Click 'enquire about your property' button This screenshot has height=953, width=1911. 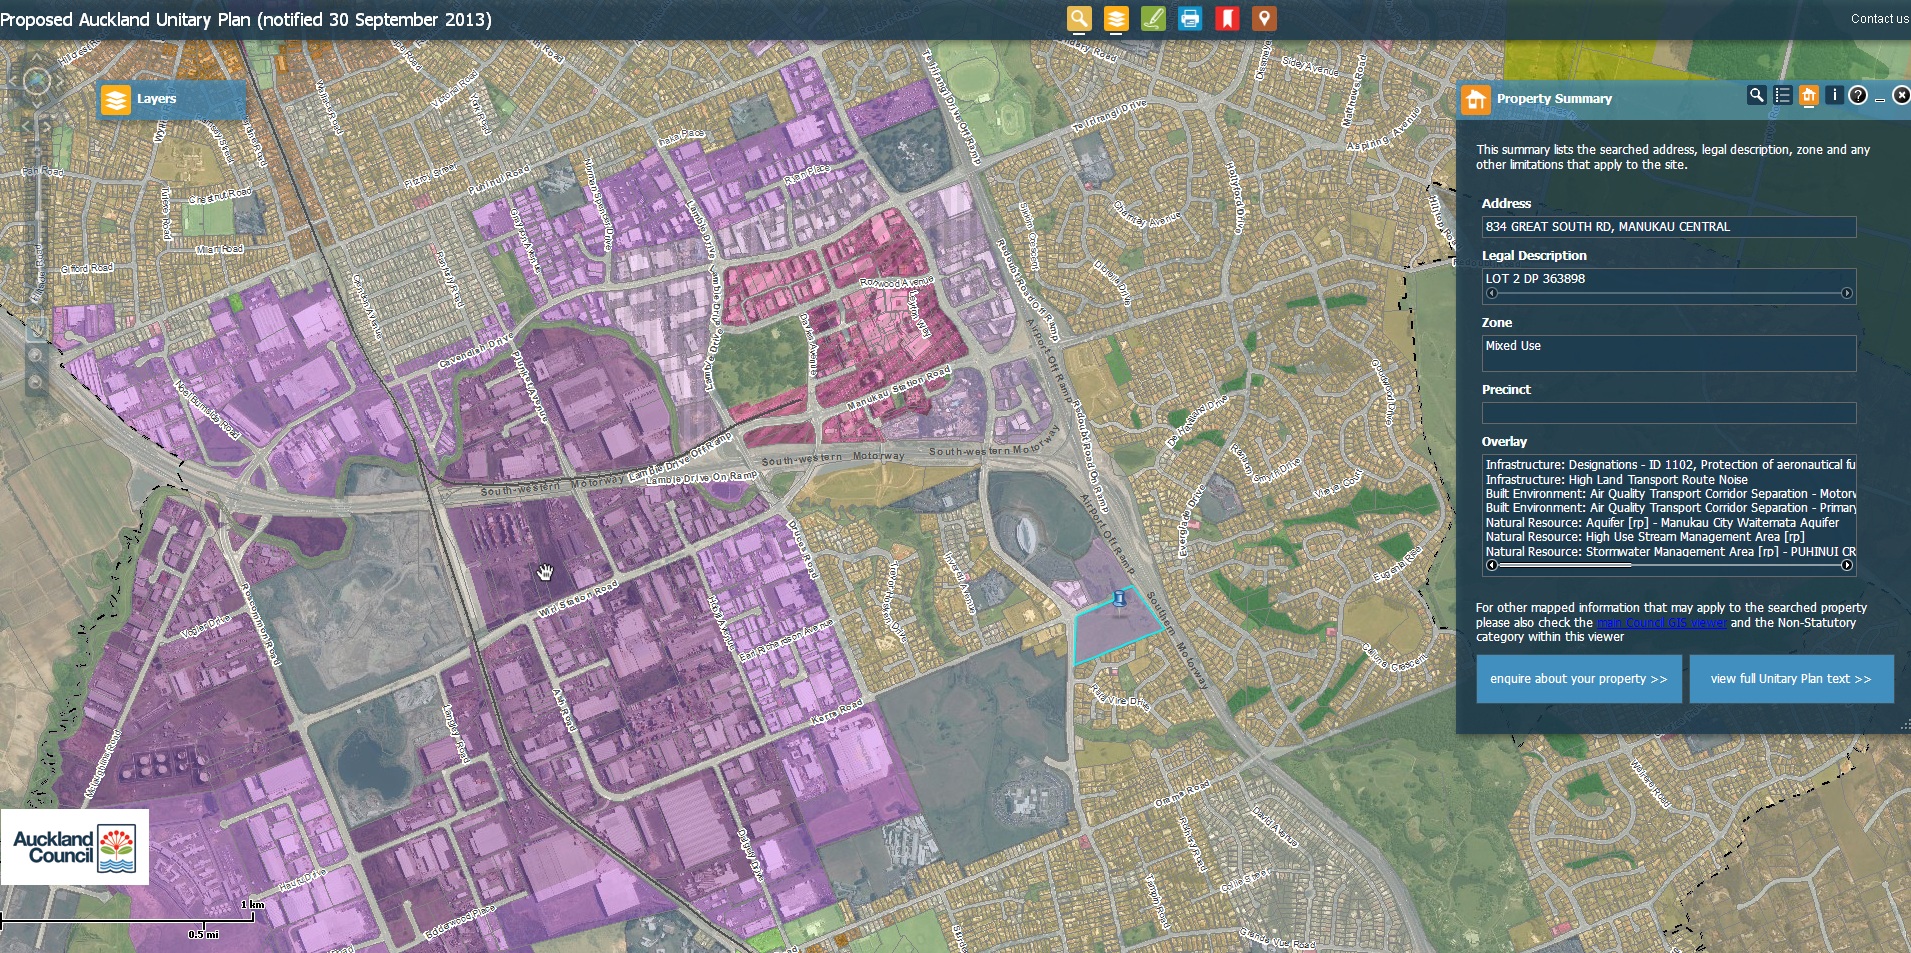(1578, 679)
